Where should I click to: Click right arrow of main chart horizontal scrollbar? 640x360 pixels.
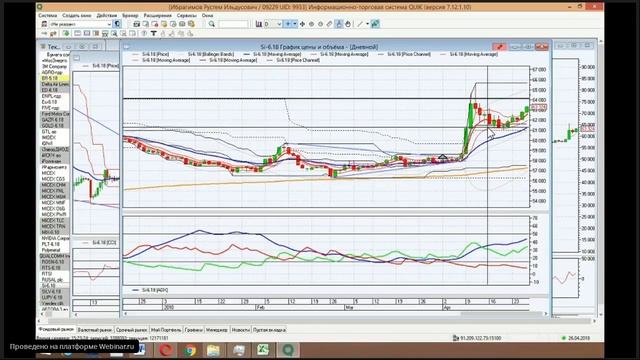(545, 313)
